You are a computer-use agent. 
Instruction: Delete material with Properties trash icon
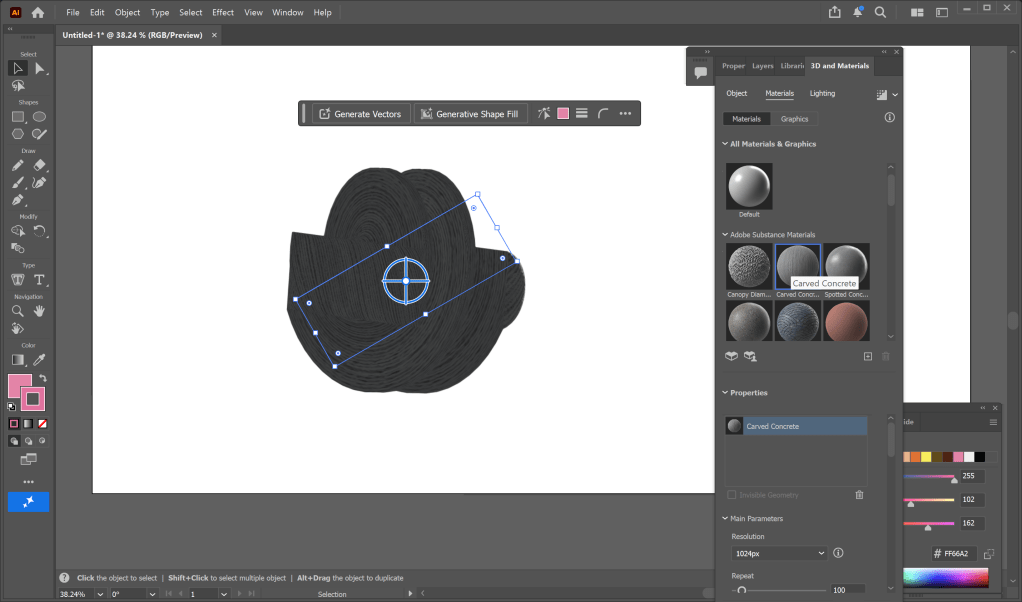pos(859,494)
